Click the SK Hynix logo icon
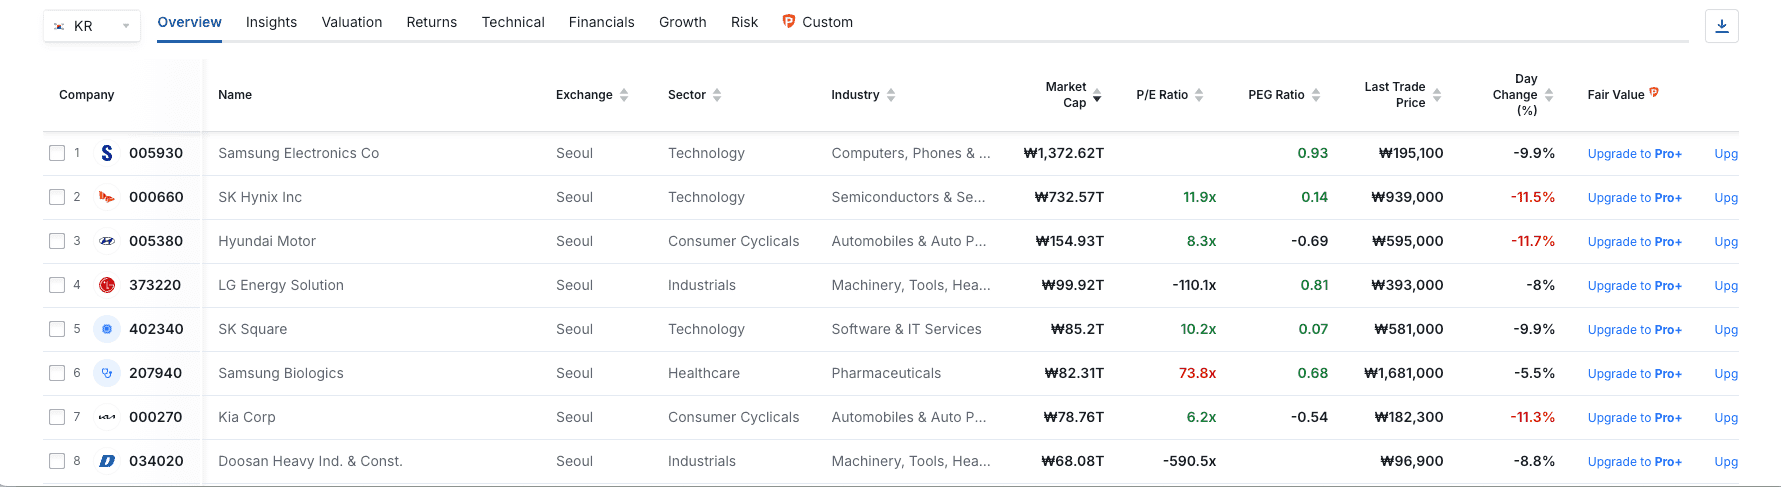The height and width of the screenshot is (487, 1781). click(x=107, y=197)
